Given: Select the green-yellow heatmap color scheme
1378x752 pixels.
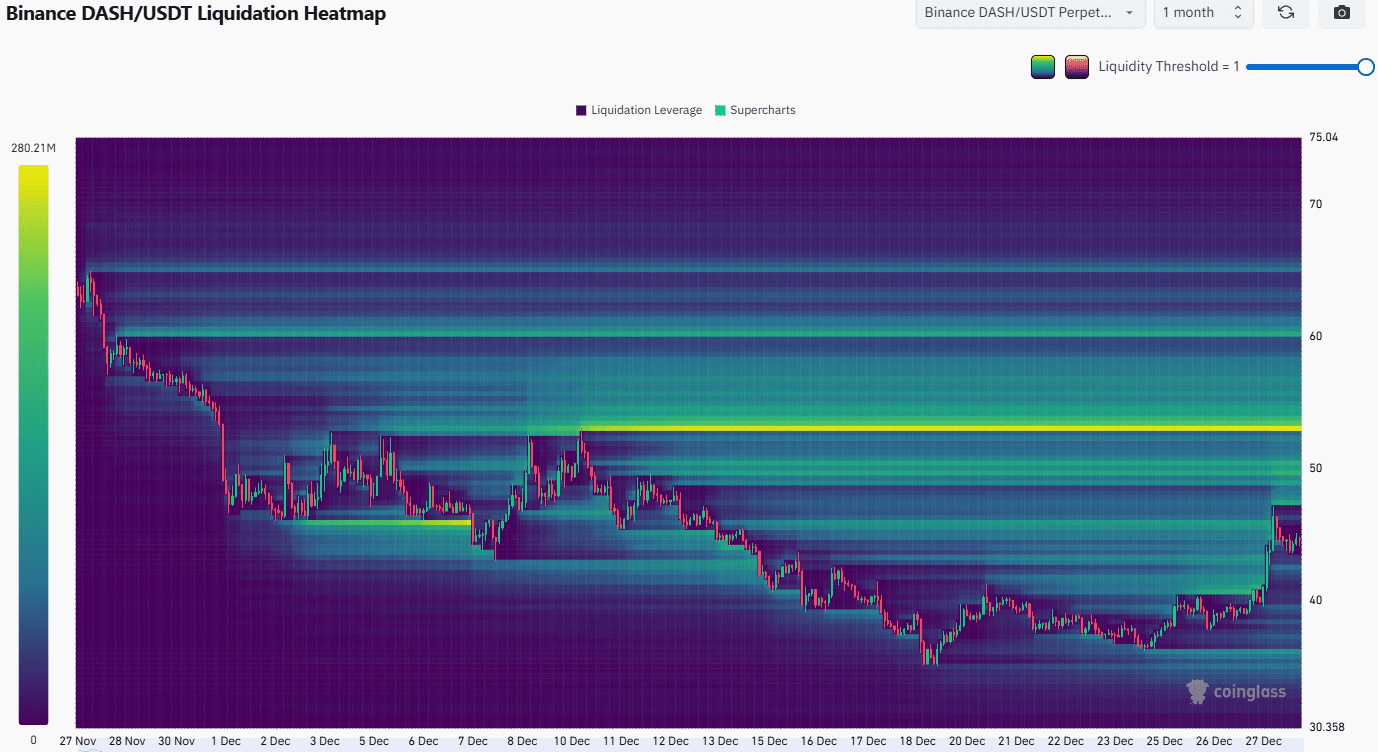Looking at the screenshot, I should pyautogui.click(x=1043, y=67).
